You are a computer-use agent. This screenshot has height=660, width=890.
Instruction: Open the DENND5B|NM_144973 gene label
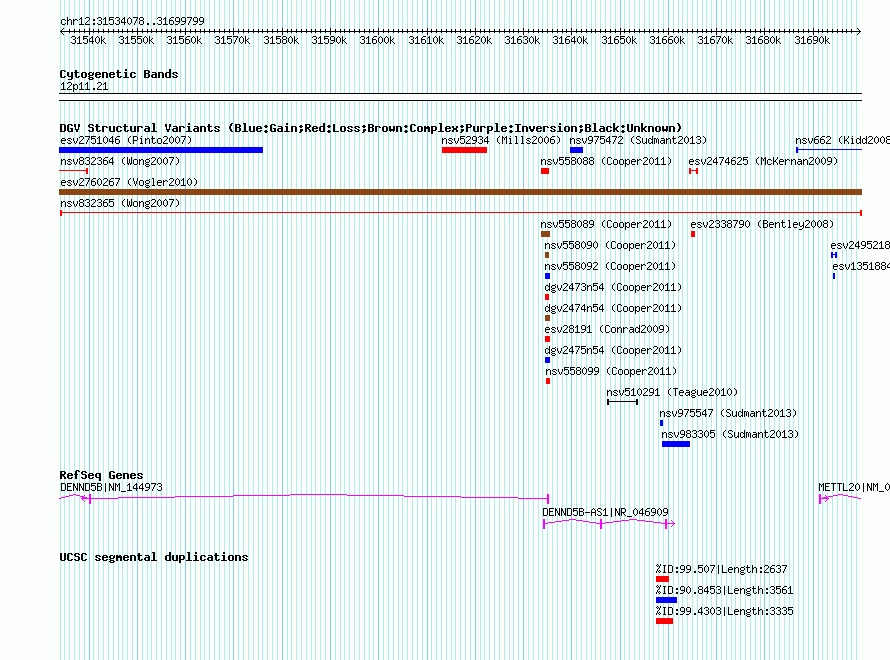pyautogui.click(x=111, y=487)
